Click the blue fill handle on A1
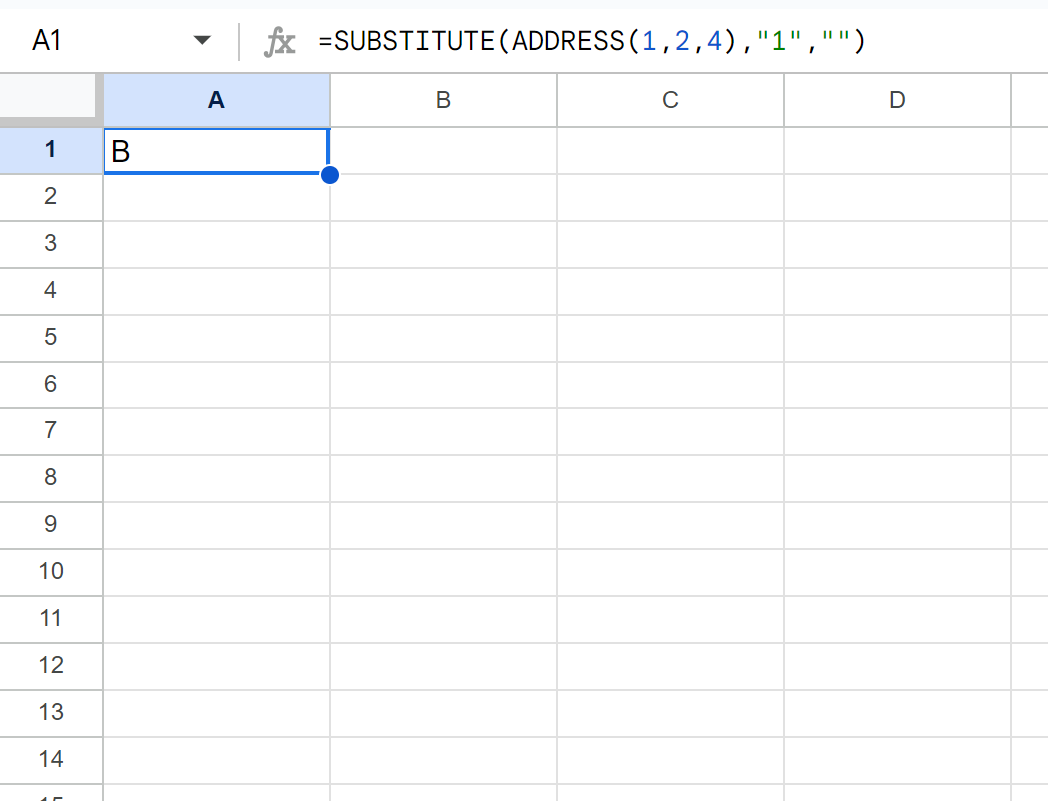Image resolution: width=1048 pixels, height=801 pixels. point(330,175)
